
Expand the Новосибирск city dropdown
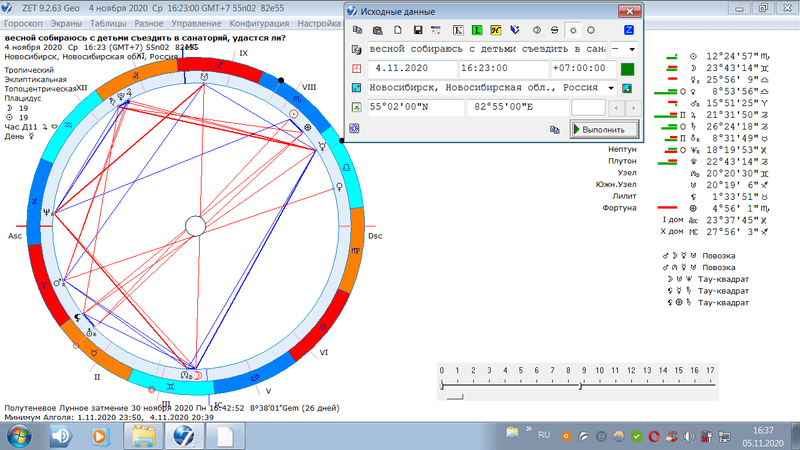611,88
